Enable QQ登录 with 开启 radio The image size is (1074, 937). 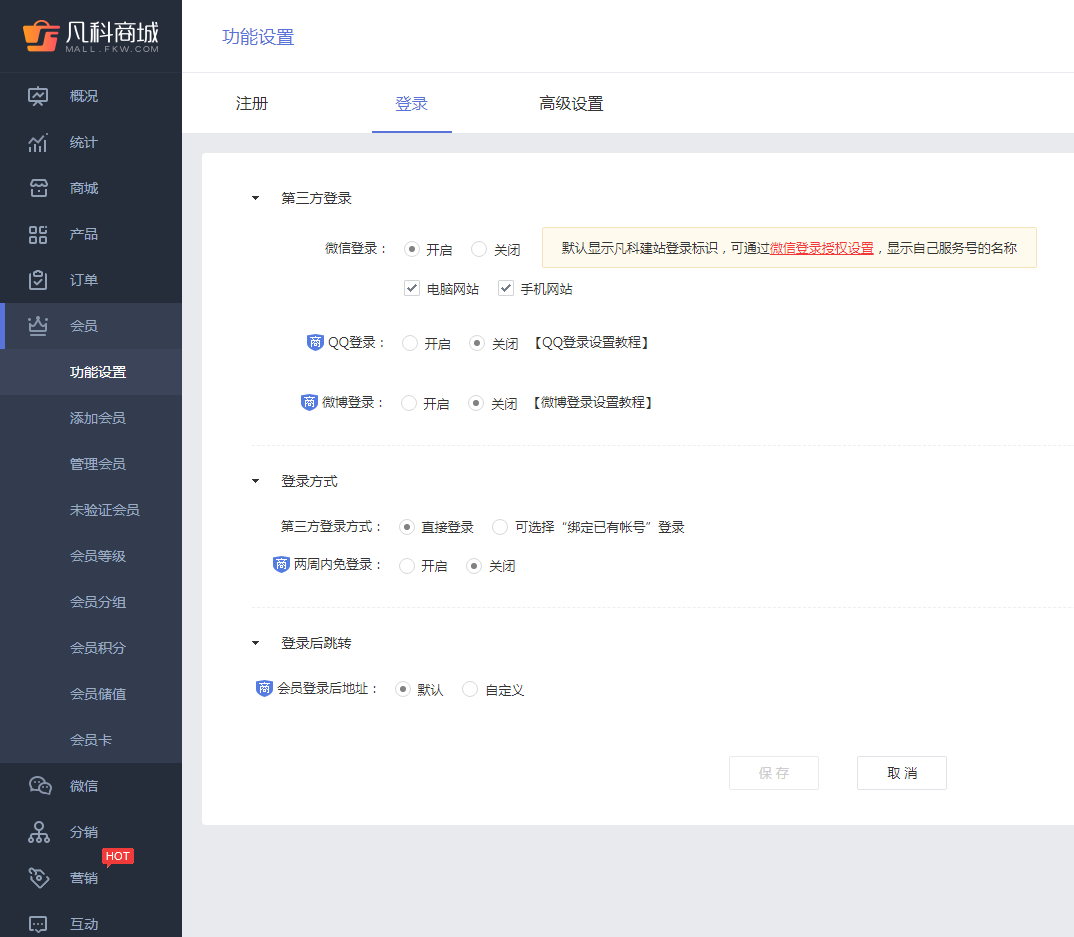click(x=410, y=343)
